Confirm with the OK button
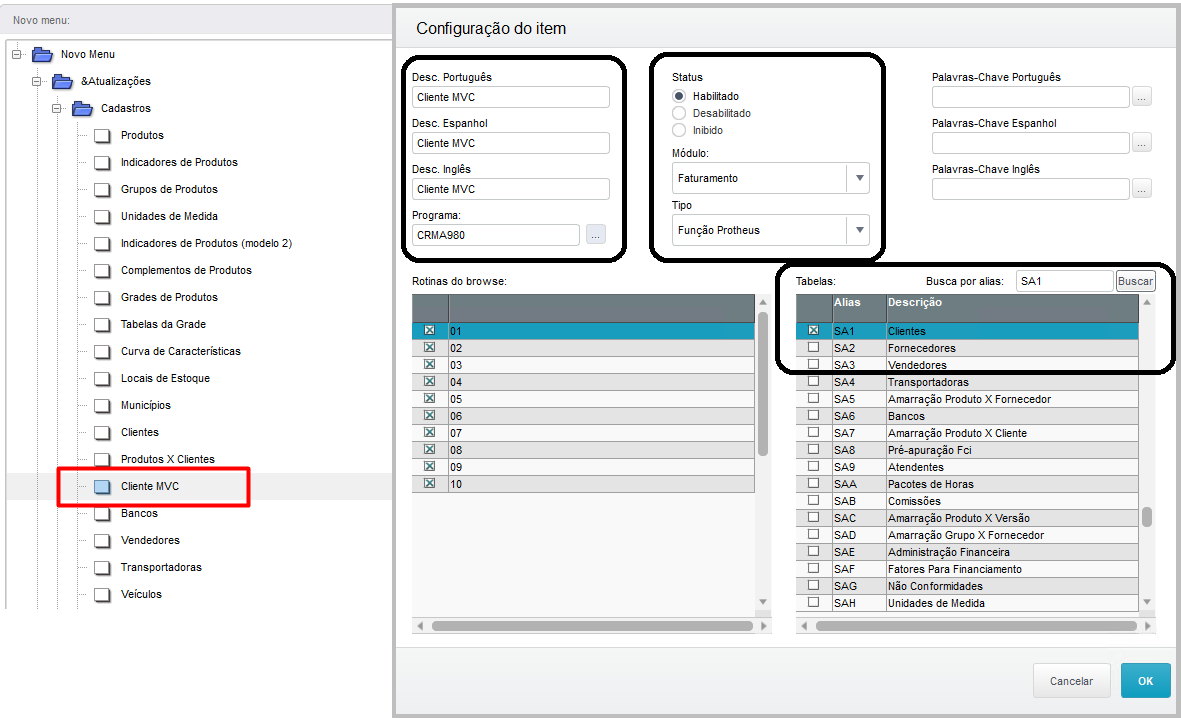Image resolution: width=1181 pixels, height=718 pixels. tap(1146, 681)
